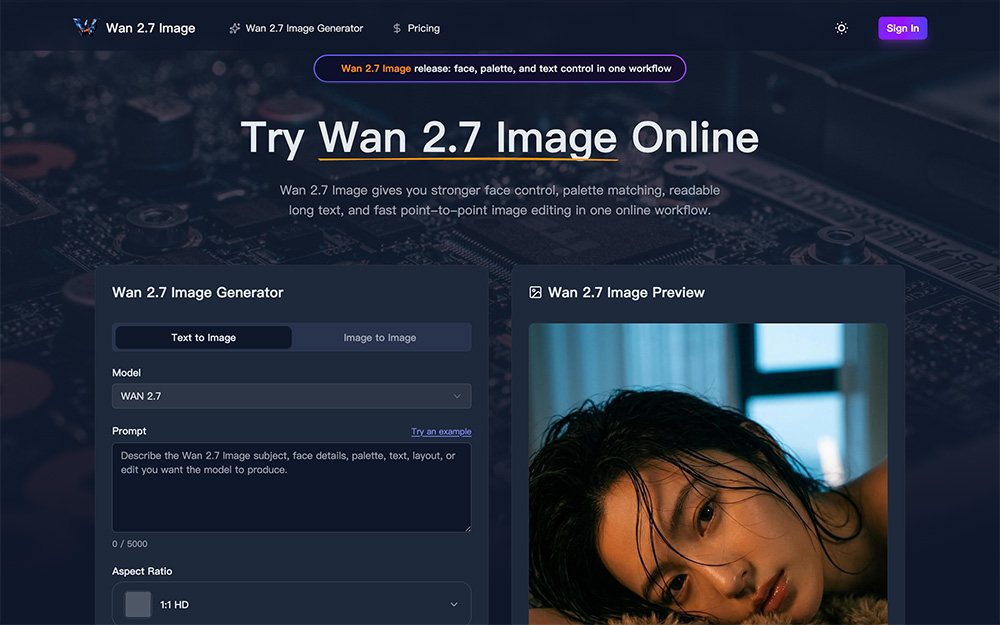Click the chevron on the Model selector
The width and height of the screenshot is (1000, 625).
click(457, 396)
